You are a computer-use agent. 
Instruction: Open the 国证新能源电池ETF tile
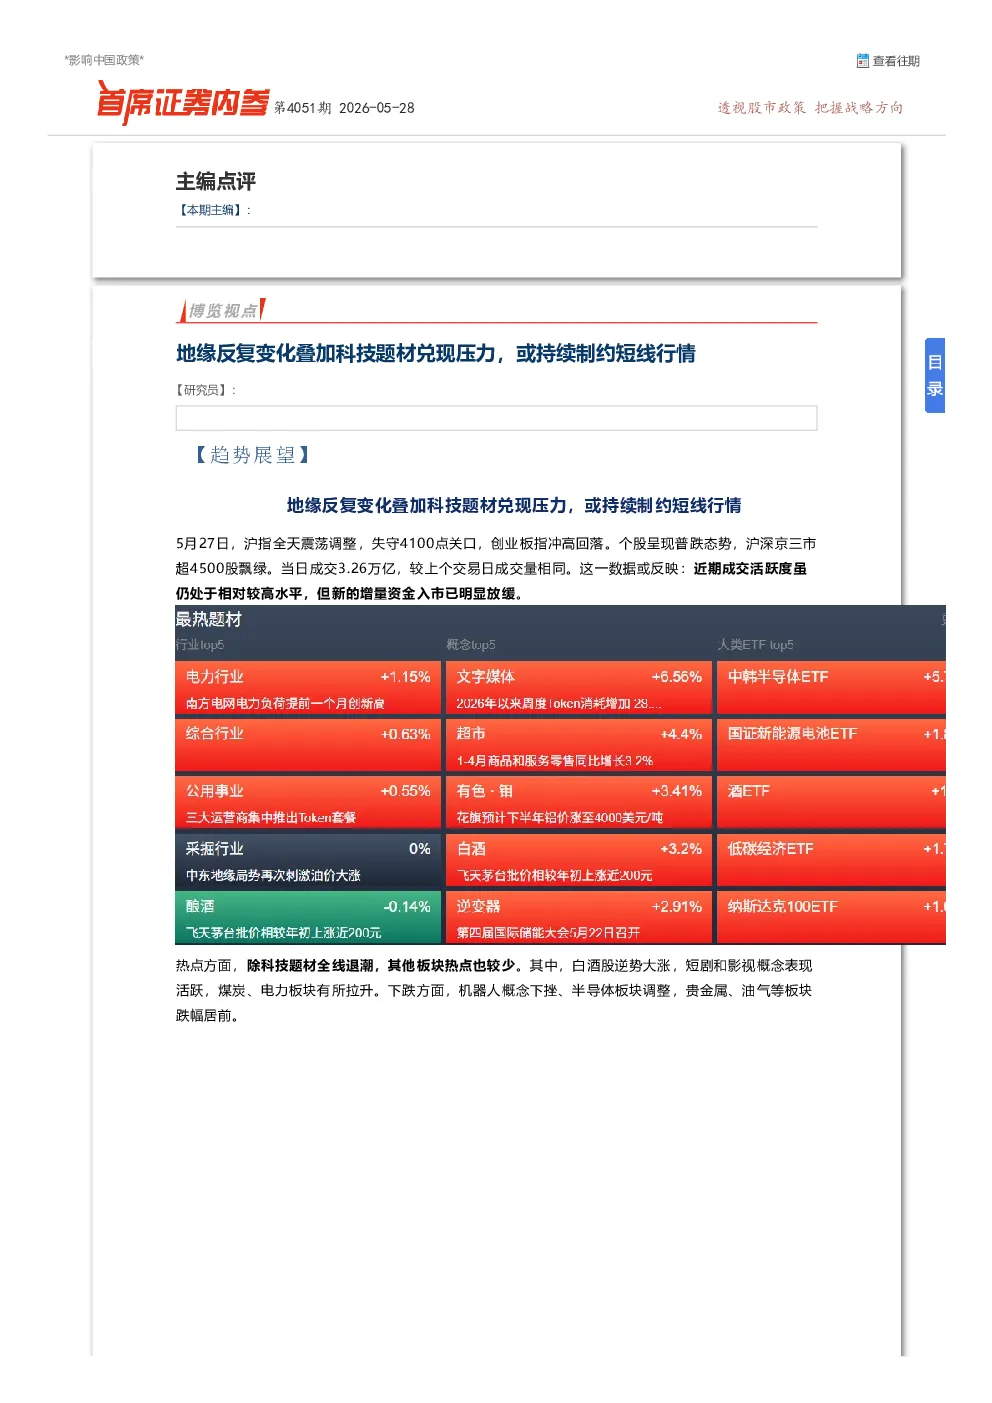[x=831, y=745]
